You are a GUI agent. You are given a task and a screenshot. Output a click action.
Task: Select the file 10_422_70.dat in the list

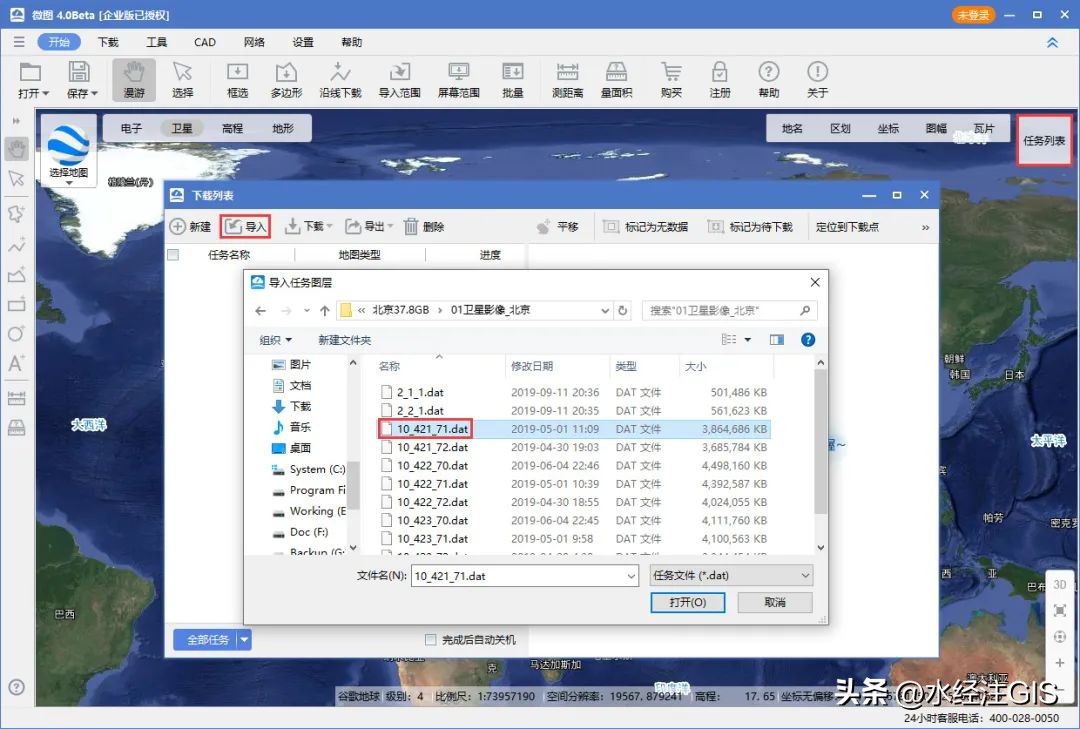click(434, 465)
